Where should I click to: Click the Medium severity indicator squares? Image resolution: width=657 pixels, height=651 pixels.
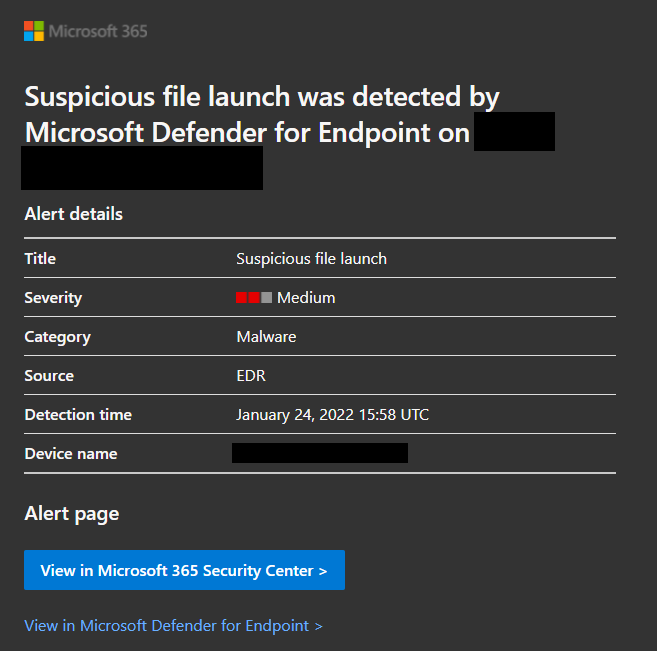click(254, 297)
